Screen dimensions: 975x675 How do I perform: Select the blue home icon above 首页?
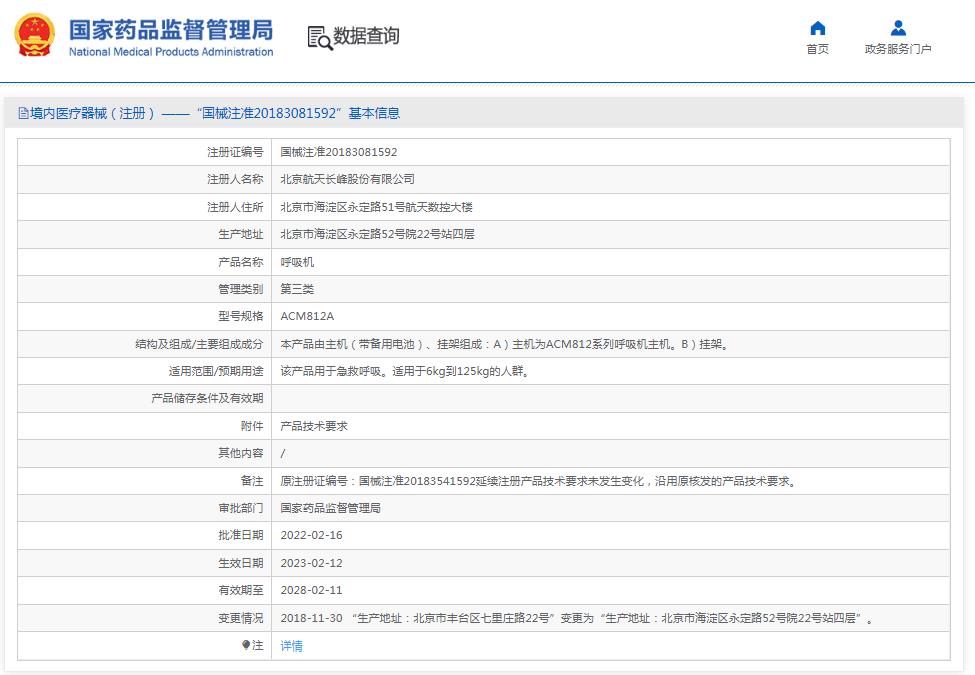[817, 29]
